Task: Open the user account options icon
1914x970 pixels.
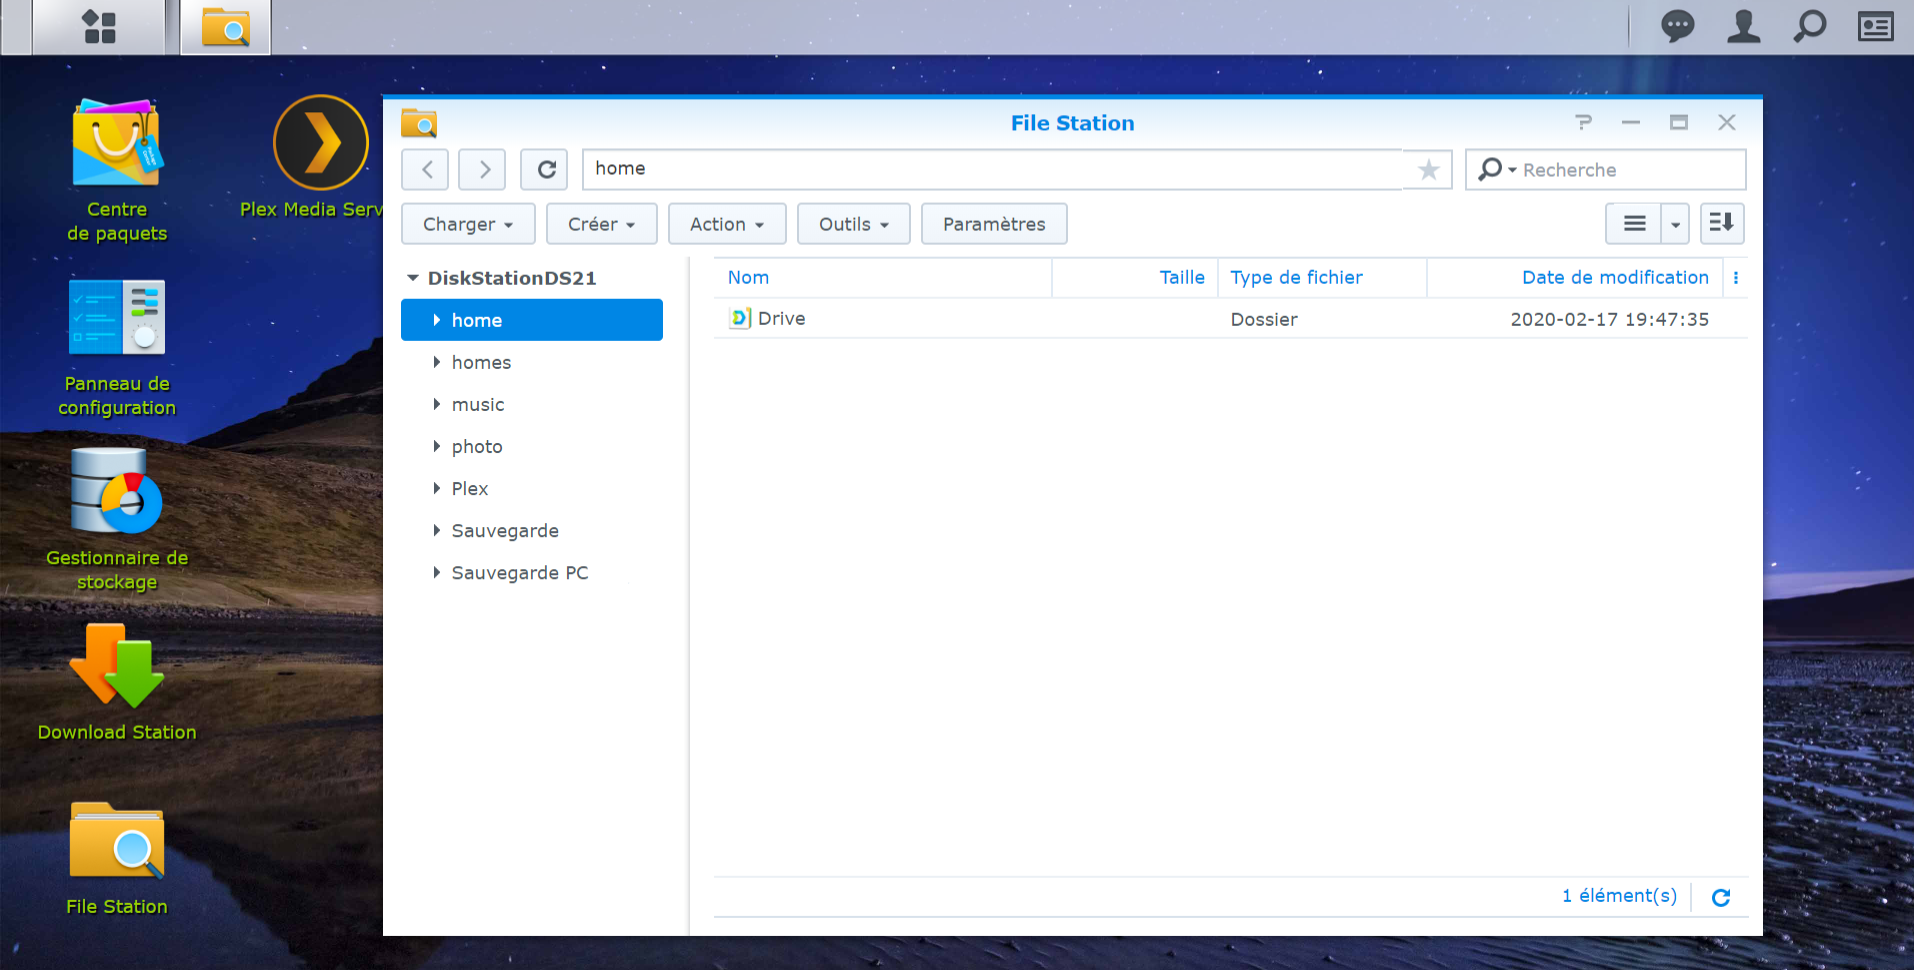Action: click(x=1743, y=26)
